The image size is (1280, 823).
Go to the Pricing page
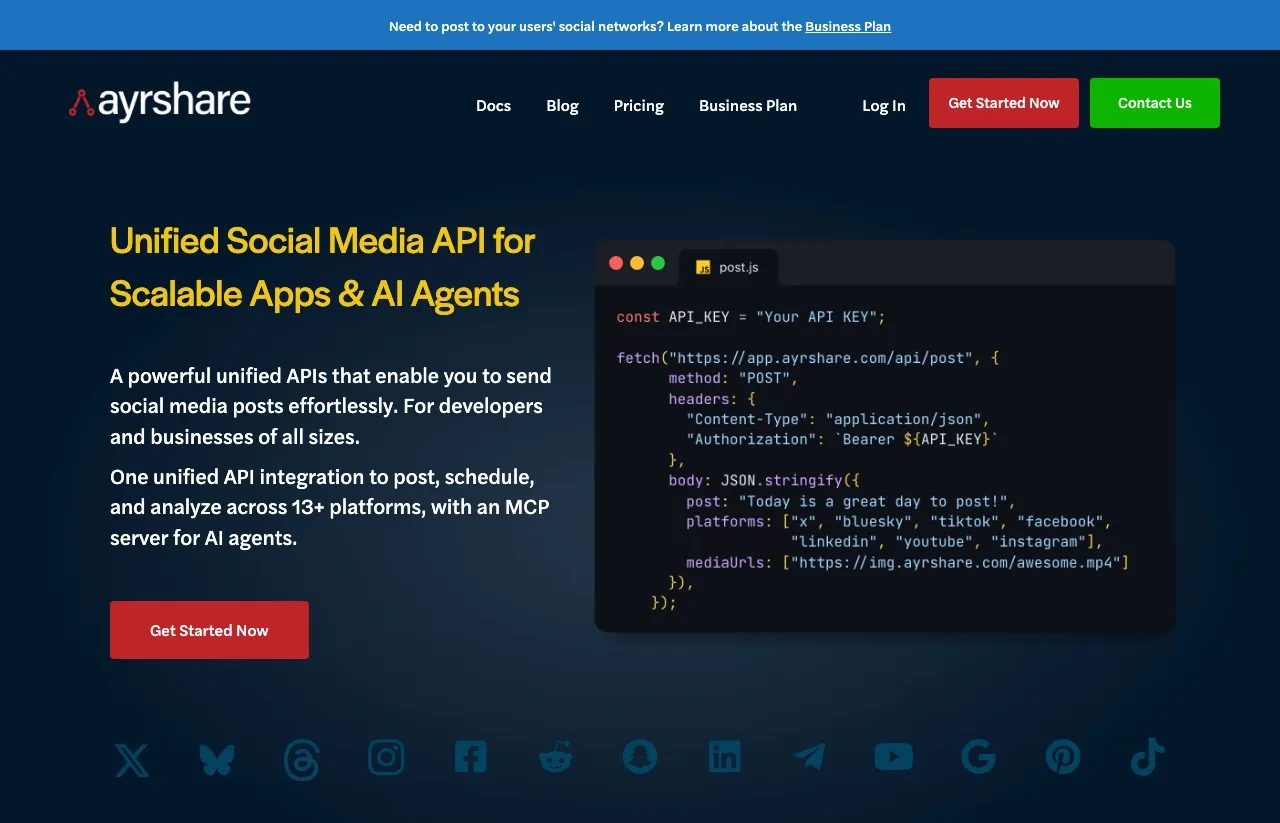coord(639,105)
